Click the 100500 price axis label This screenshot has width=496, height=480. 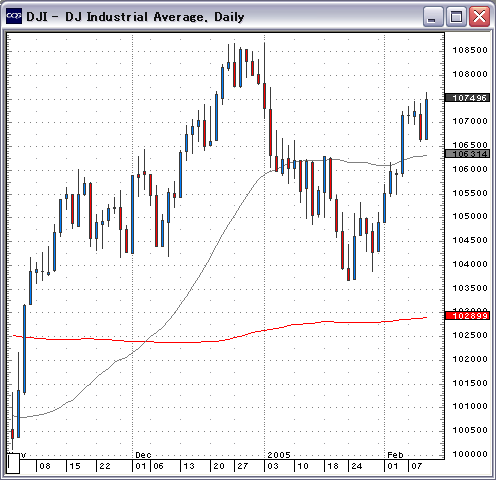470,430
